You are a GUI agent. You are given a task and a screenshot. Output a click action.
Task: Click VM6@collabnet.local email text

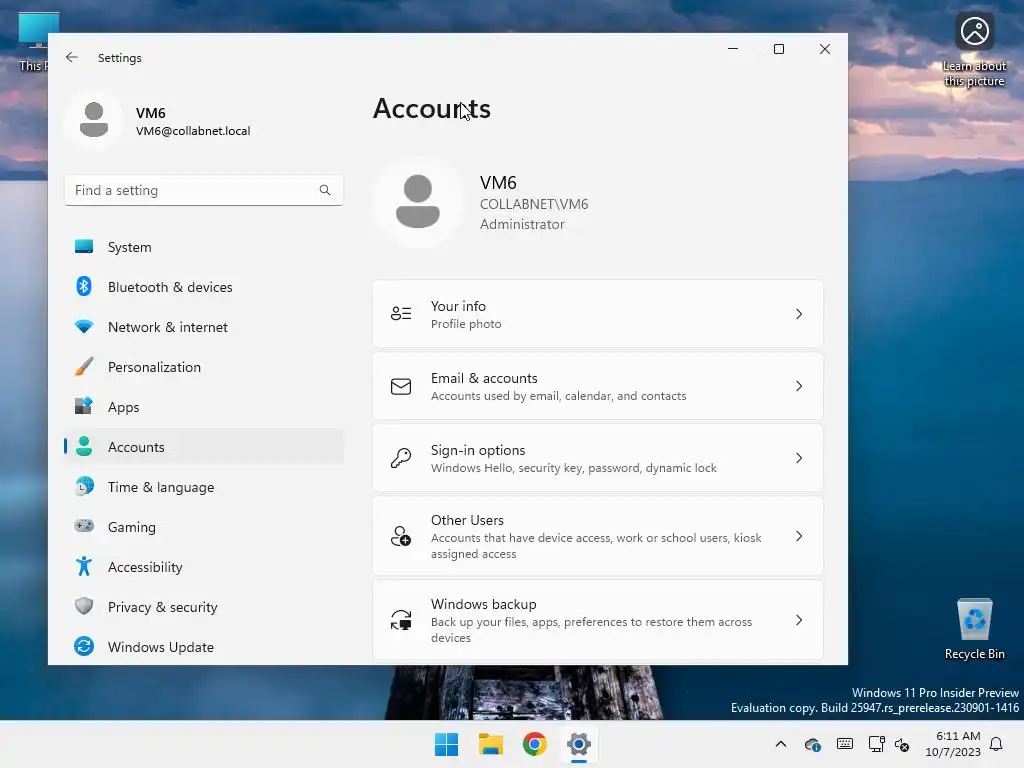193,131
